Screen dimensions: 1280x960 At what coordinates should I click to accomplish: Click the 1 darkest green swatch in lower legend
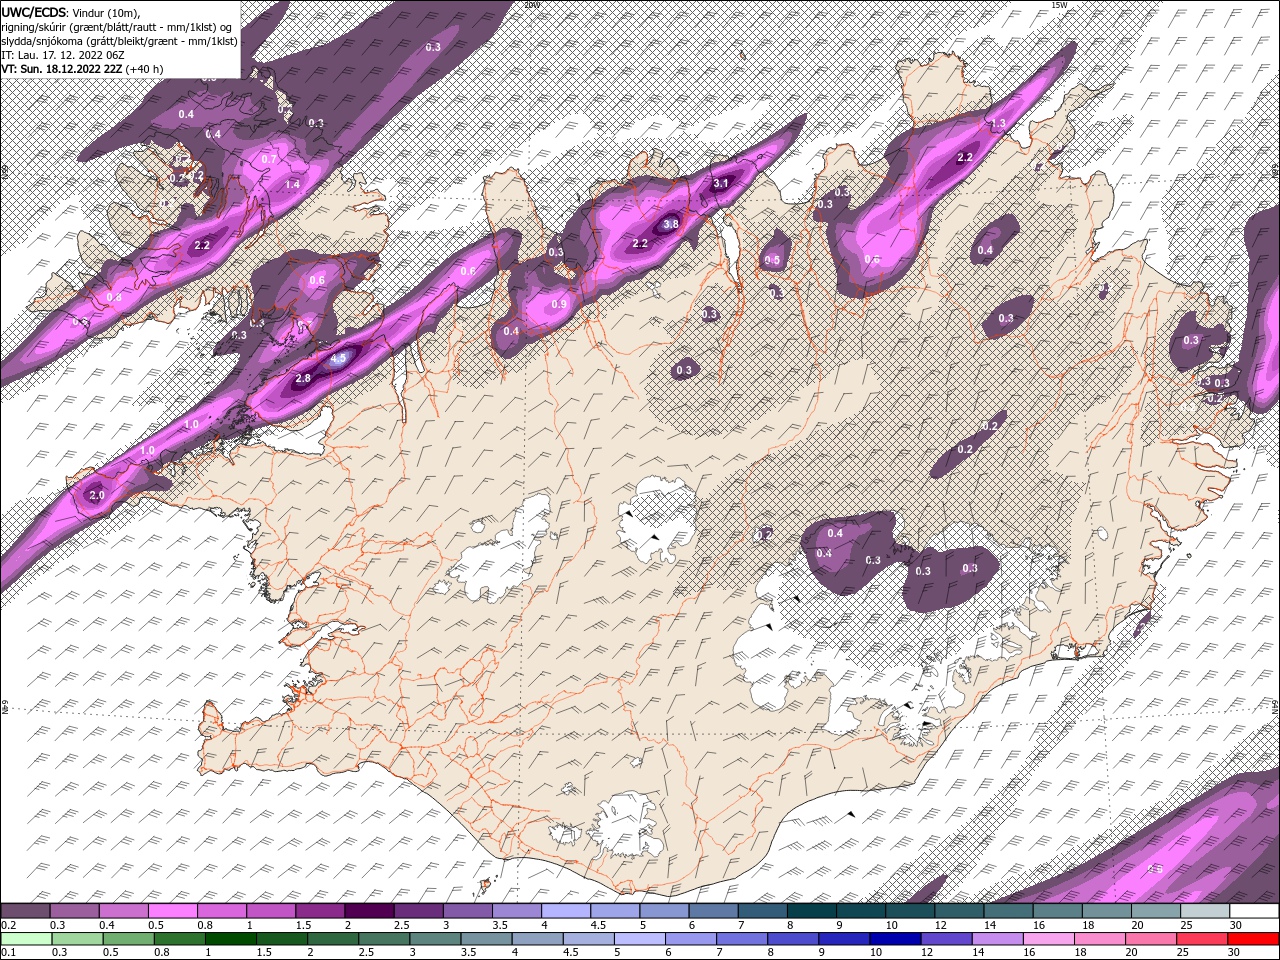tap(230, 939)
